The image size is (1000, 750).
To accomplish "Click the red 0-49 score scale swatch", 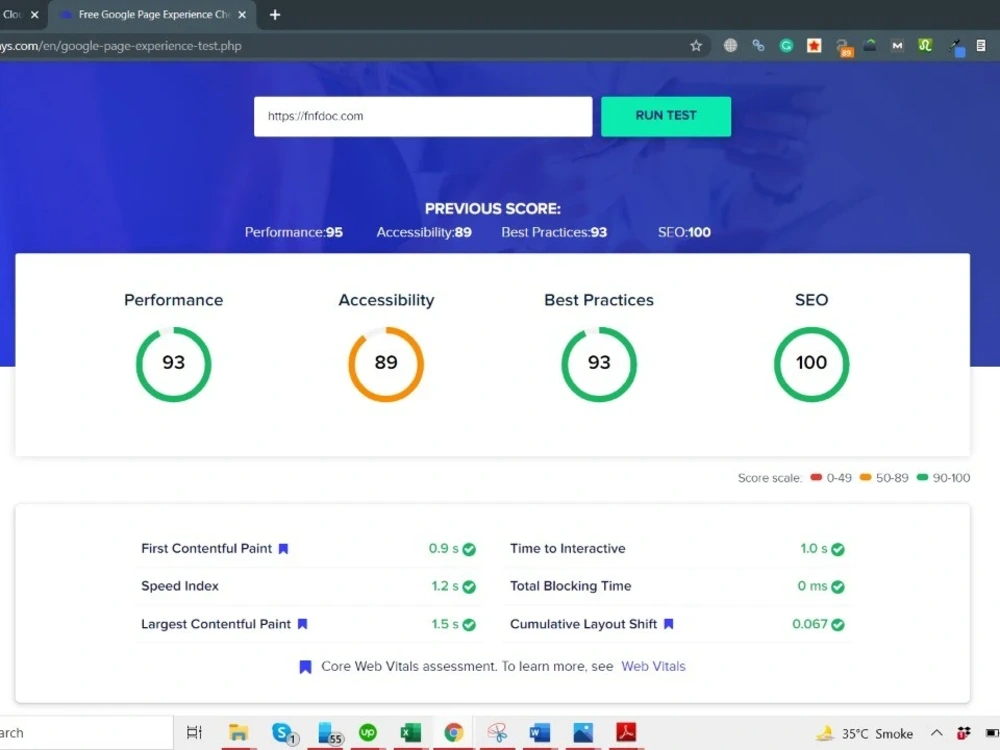I will 816,477.
